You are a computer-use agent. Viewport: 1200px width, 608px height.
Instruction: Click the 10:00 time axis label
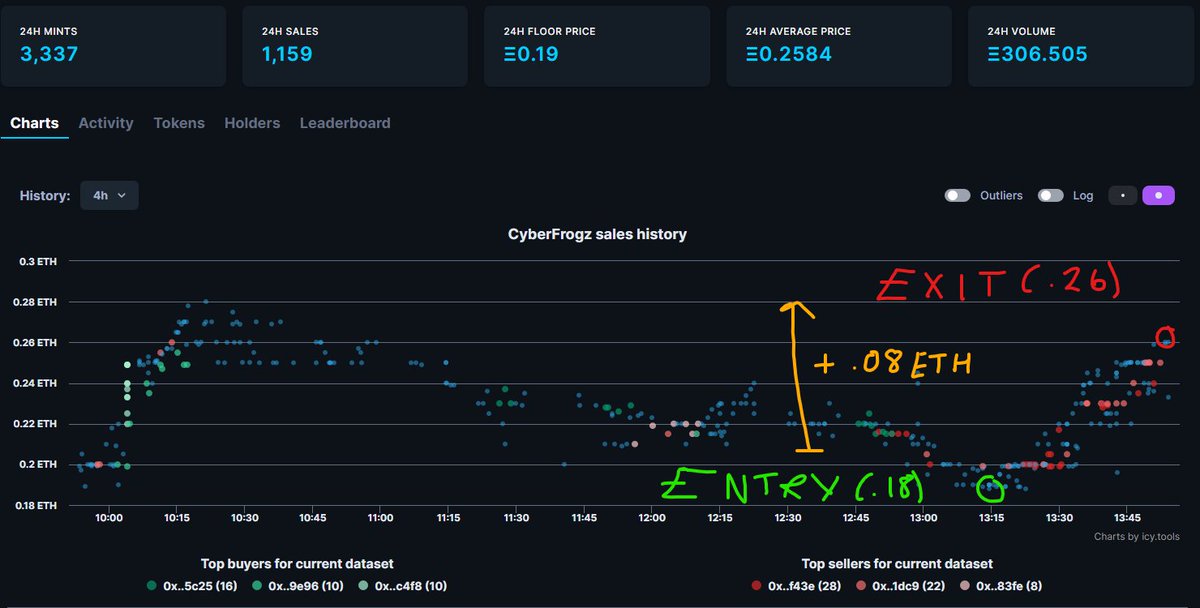pyautogui.click(x=108, y=518)
